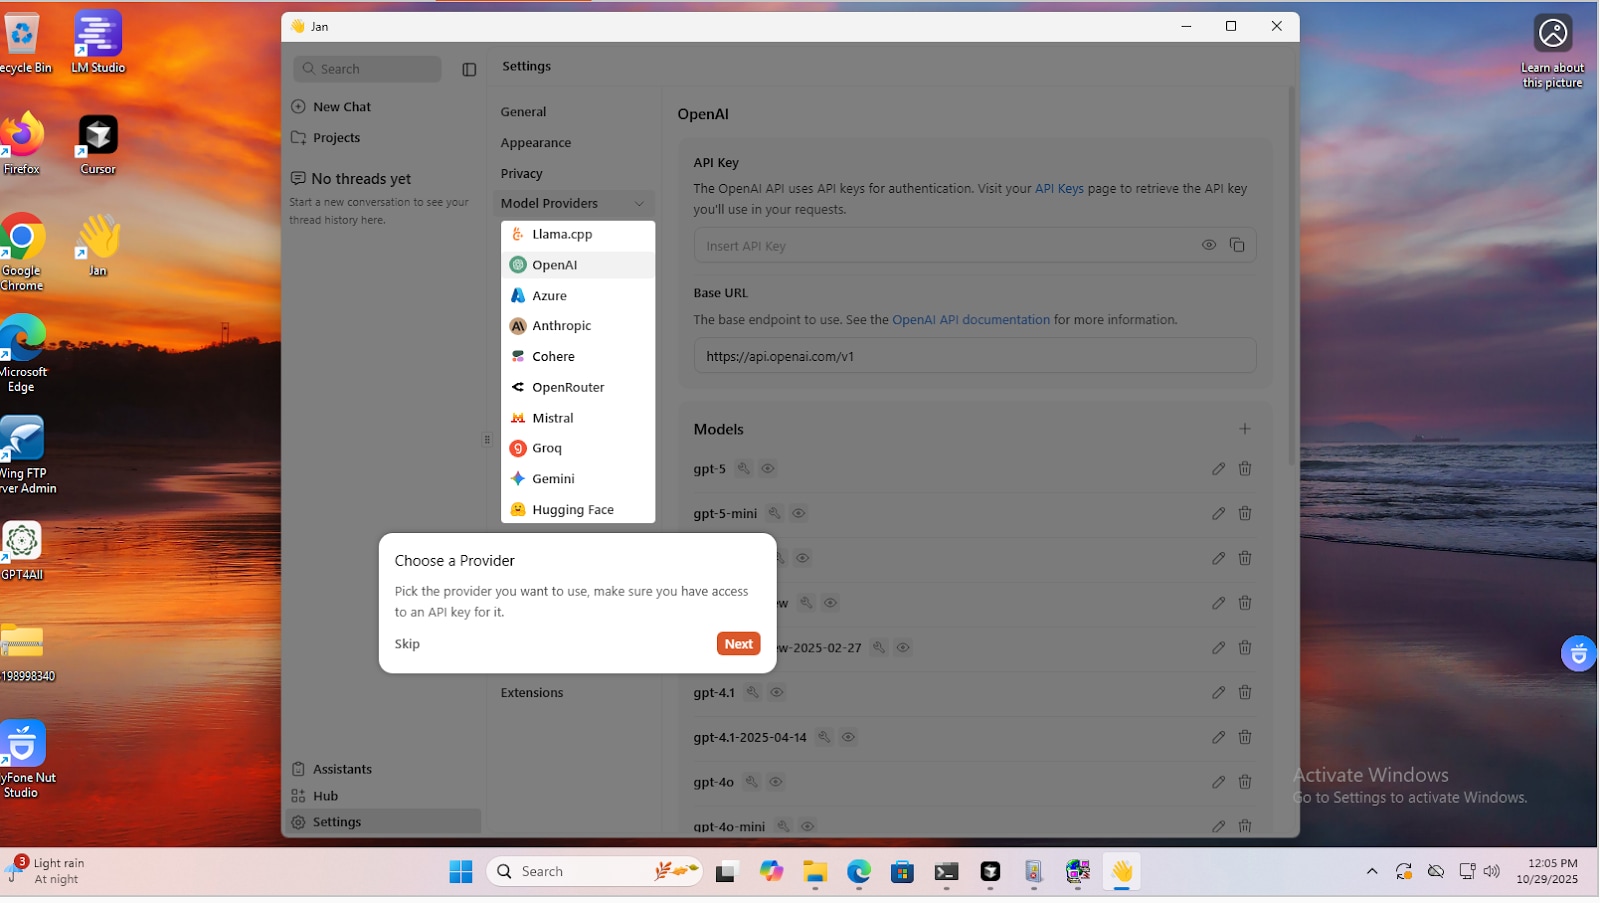Edit the gpt-5 model settings

(1218, 469)
